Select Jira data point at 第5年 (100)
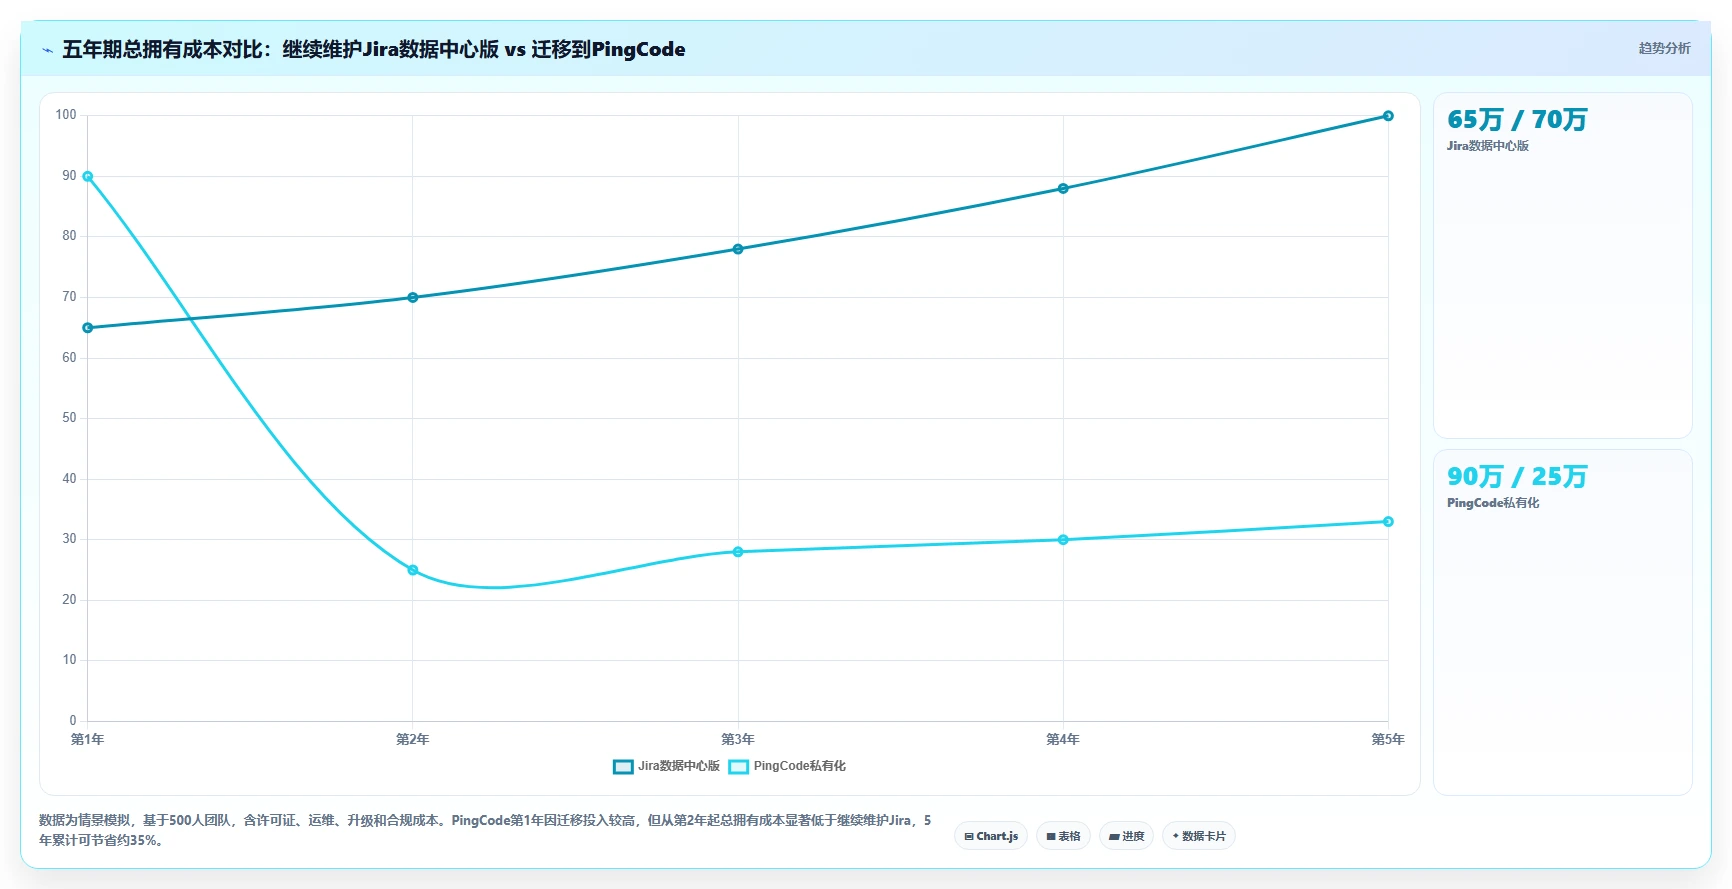 [x=1388, y=116]
